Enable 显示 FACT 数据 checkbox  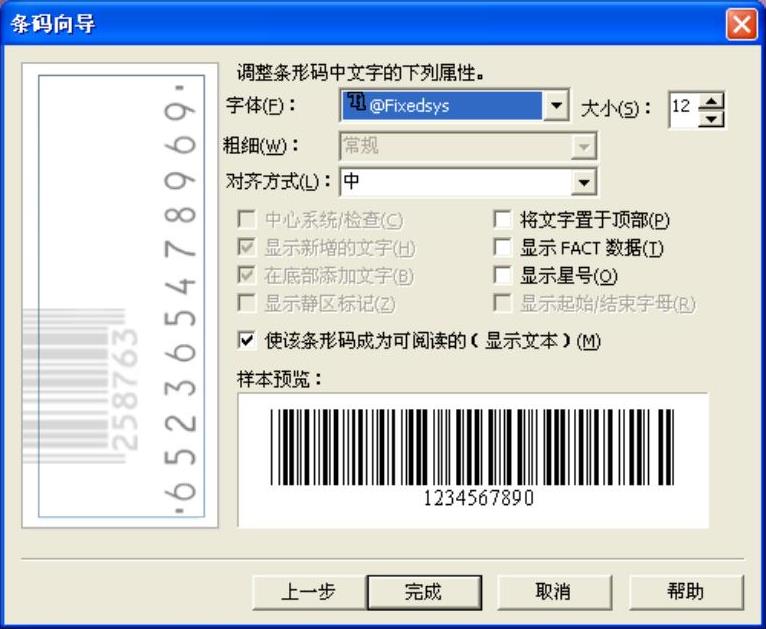503,248
